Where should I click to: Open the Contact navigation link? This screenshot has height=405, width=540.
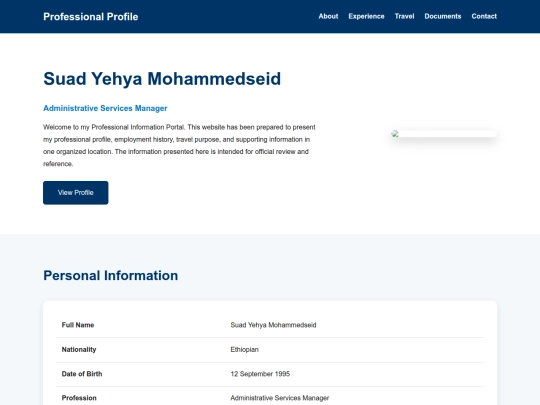tap(484, 16)
